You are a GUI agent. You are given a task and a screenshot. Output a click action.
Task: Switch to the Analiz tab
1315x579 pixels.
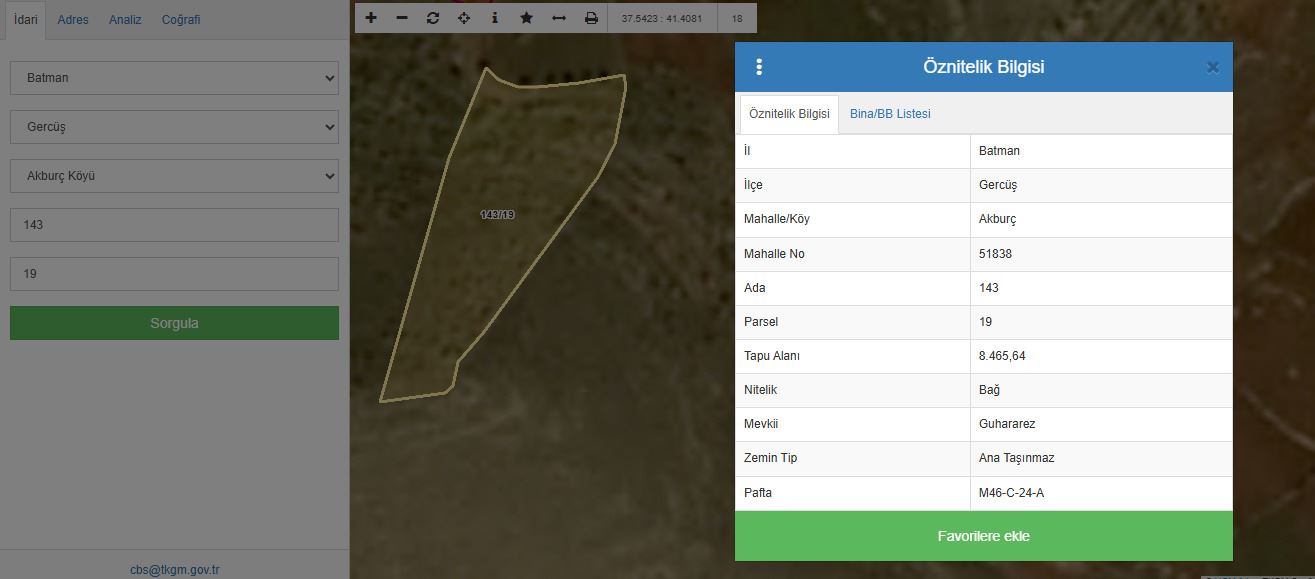point(125,20)
